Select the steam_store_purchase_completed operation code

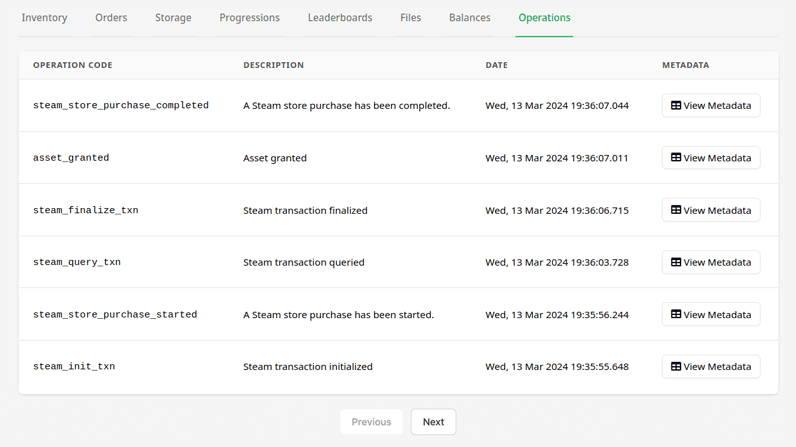coord(121,105)
